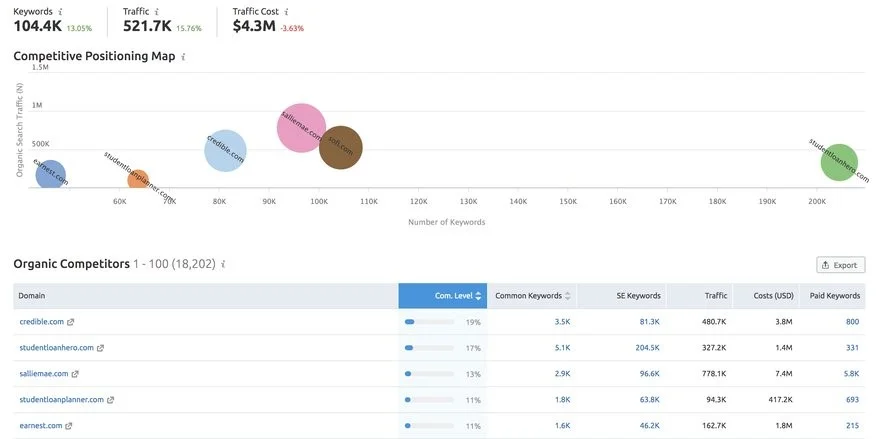This screenshot has height=439, width=885.
Task: Select pink salliemae.com bubble on map
Action: tap(301, 128)
